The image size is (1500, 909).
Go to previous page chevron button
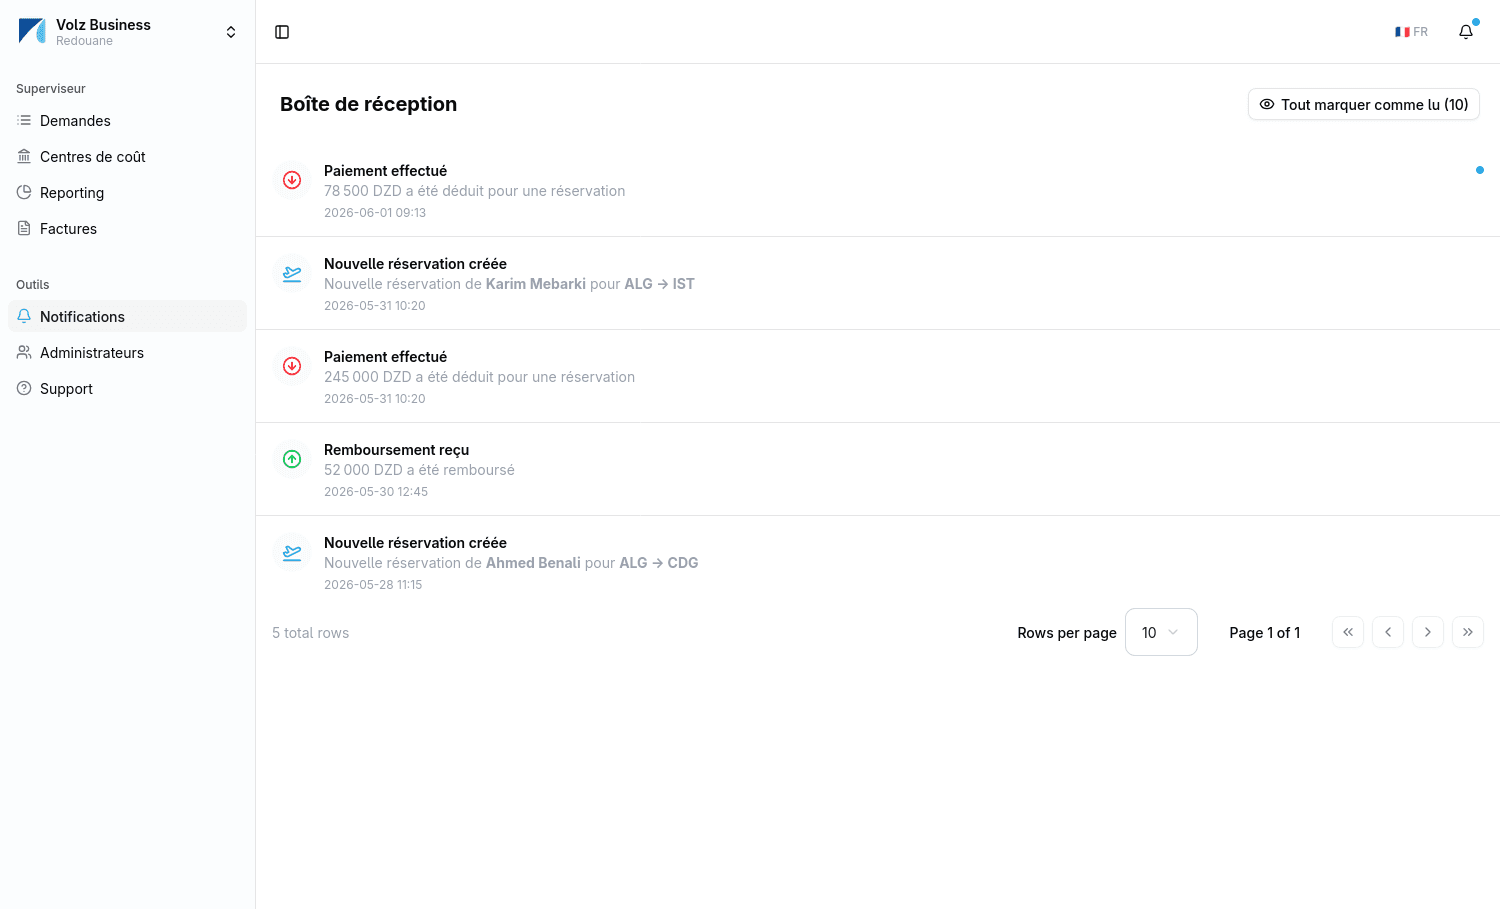pyautogui.click(x=1388, y=632)
